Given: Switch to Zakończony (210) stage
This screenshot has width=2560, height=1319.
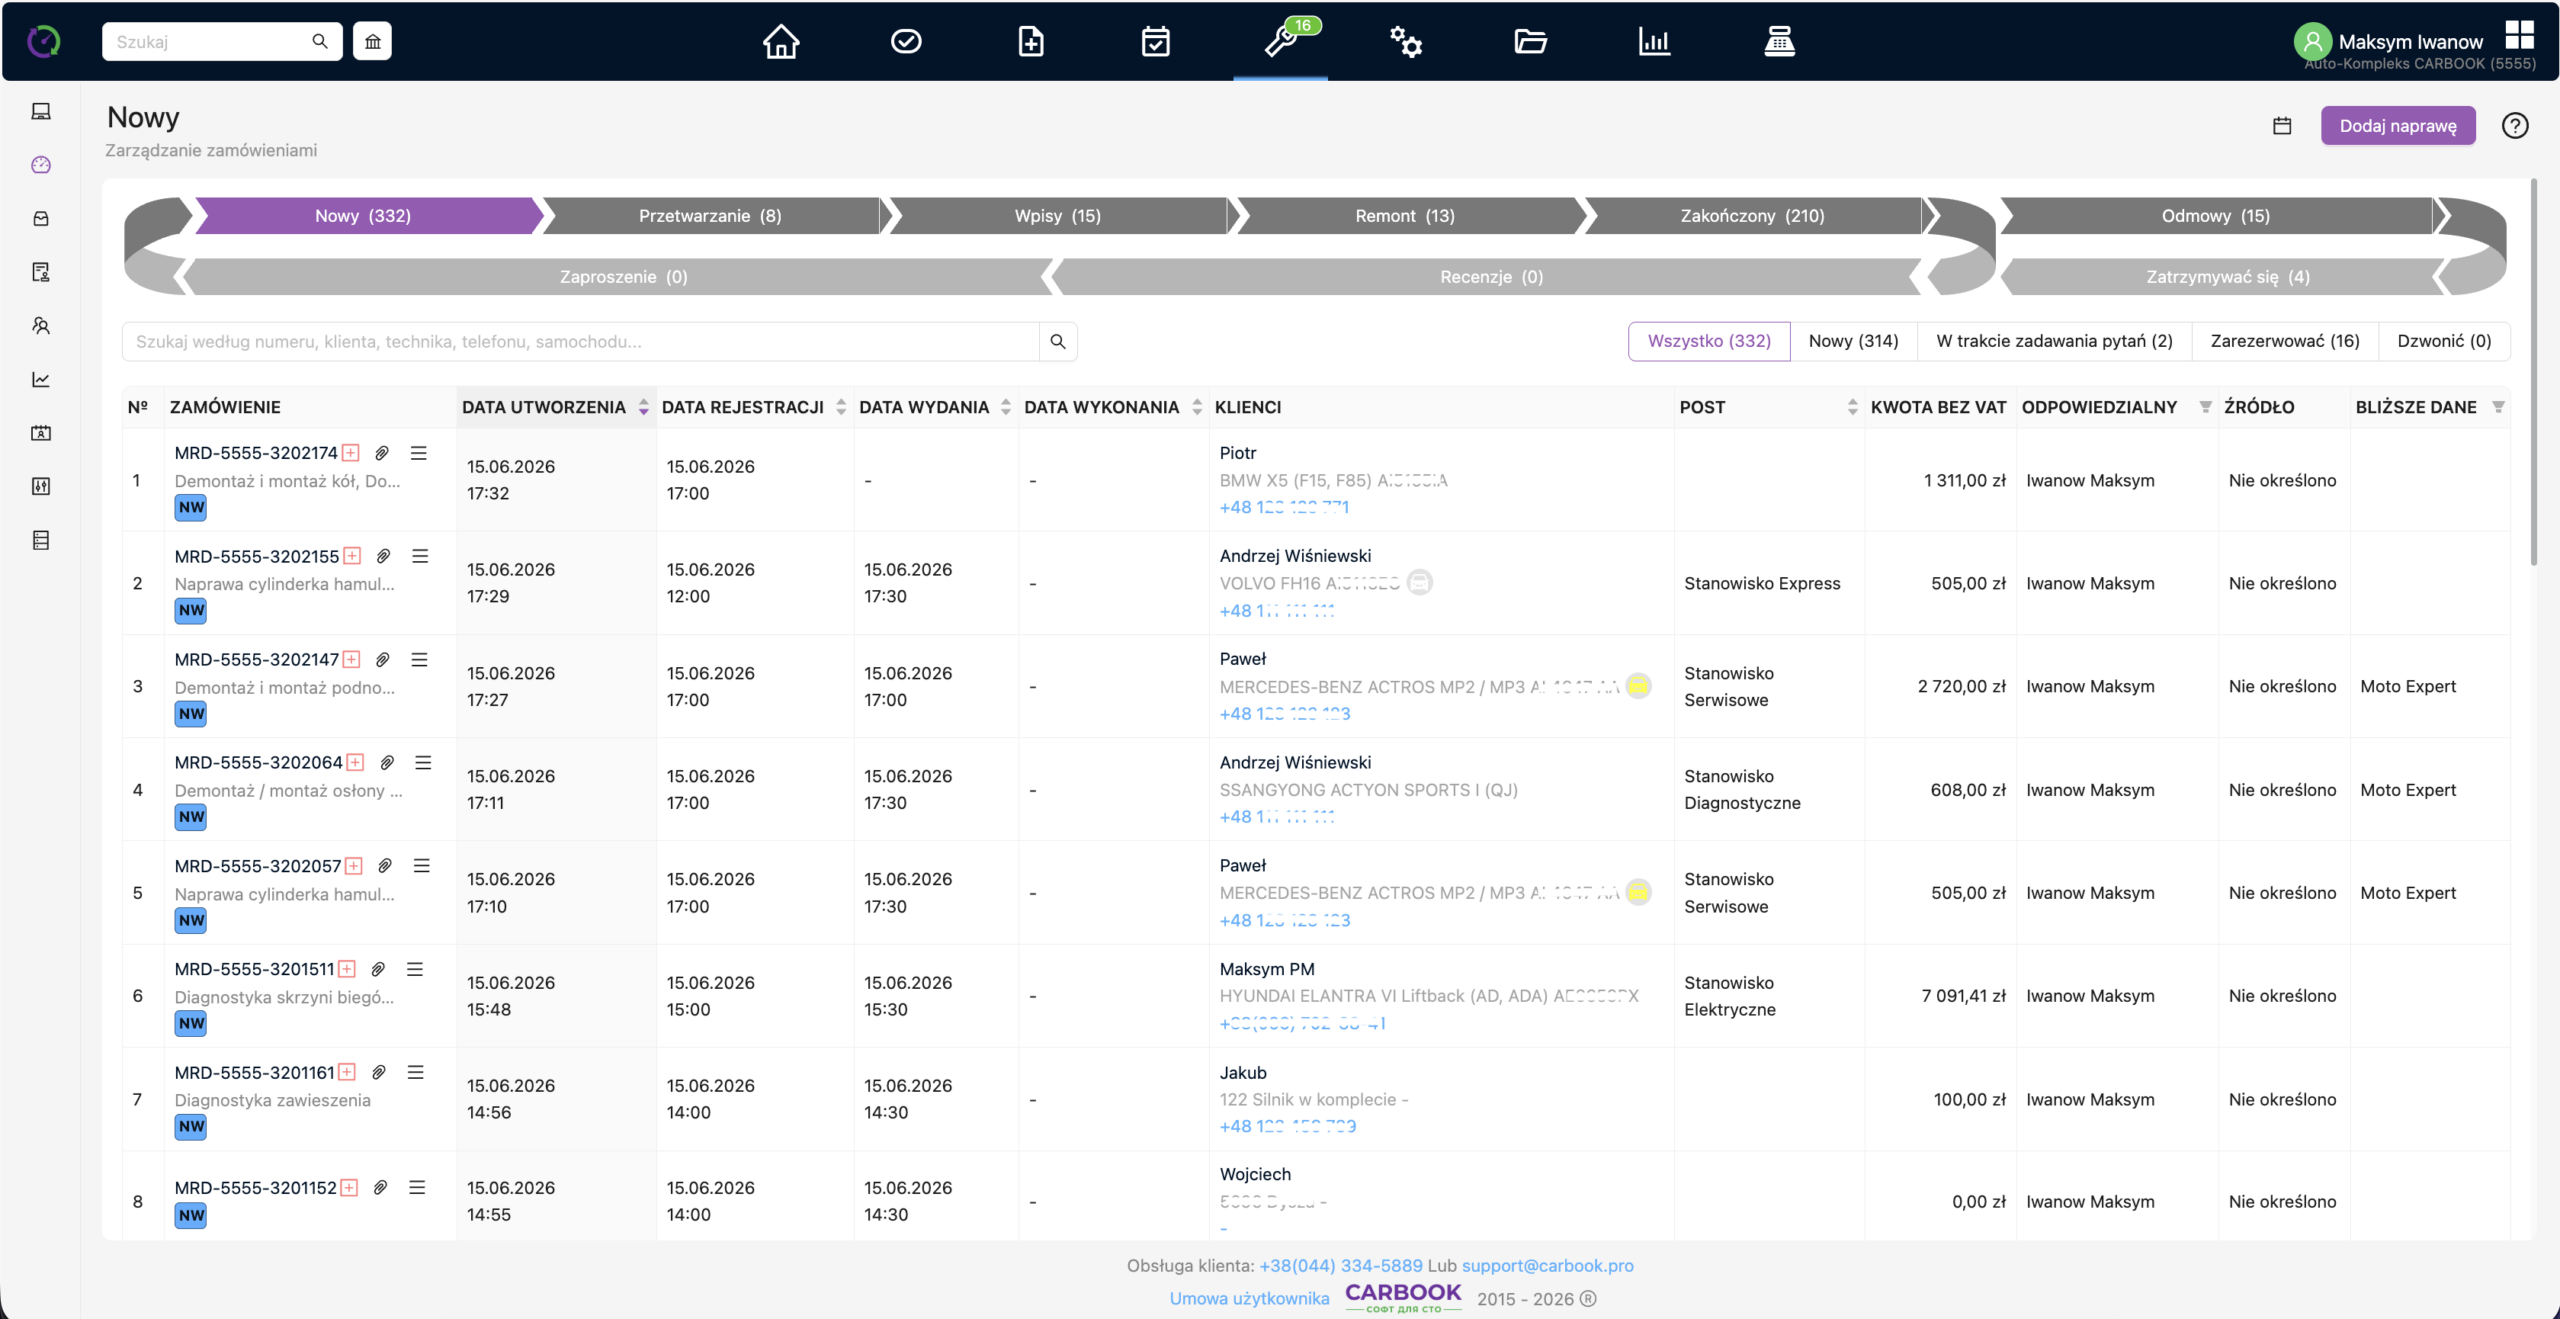Looking at the screenshot, I should click(1752, 216).
